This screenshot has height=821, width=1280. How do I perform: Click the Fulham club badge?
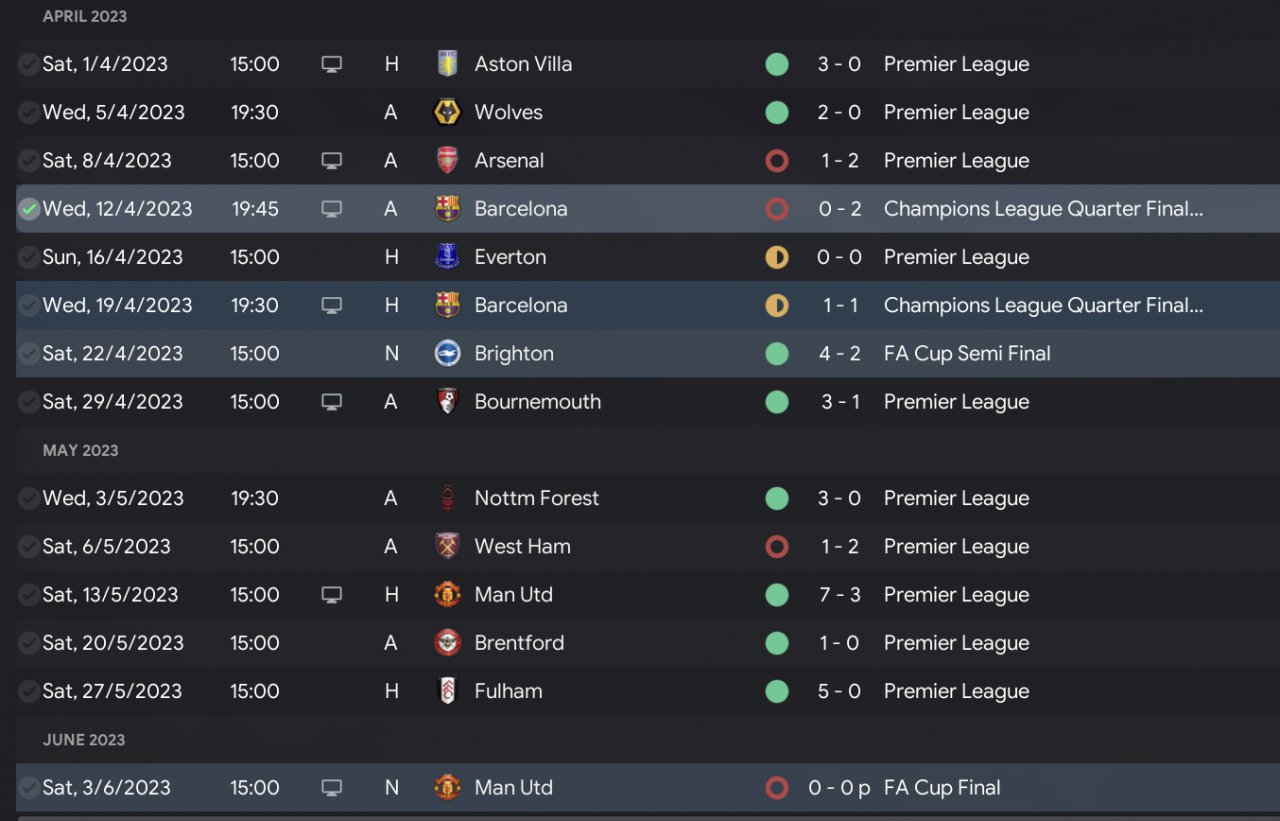click(x=447, y=691)
